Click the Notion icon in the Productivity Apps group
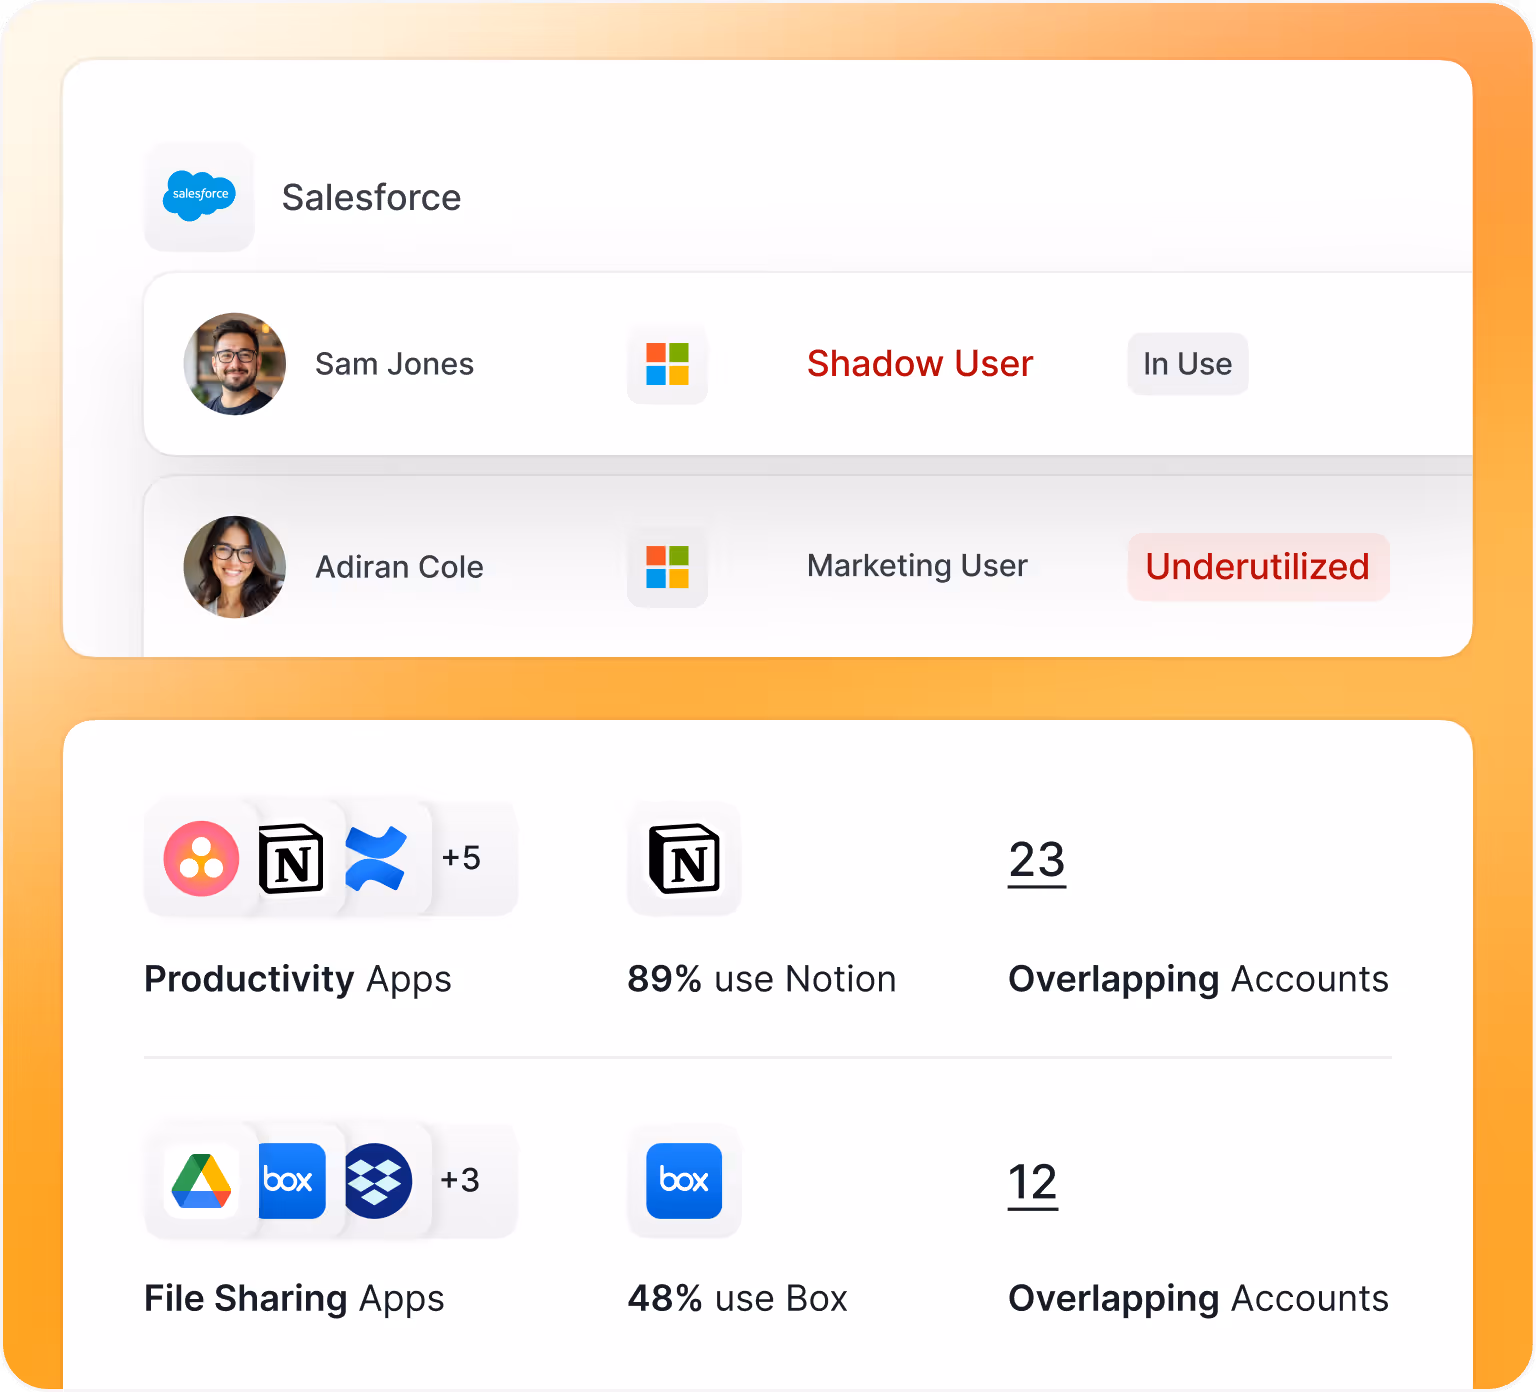Screen dimensions: 1536x1392 coord(291,859)
